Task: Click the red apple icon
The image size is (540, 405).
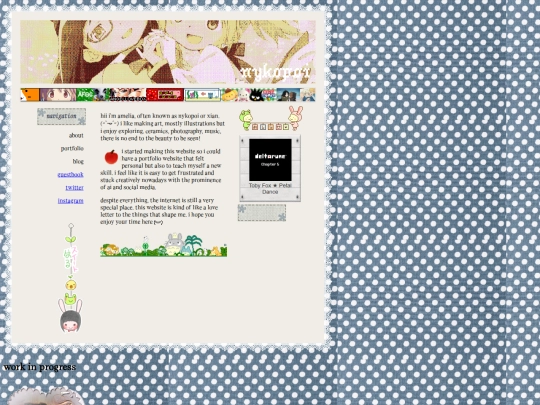Action: click(111, 157)
